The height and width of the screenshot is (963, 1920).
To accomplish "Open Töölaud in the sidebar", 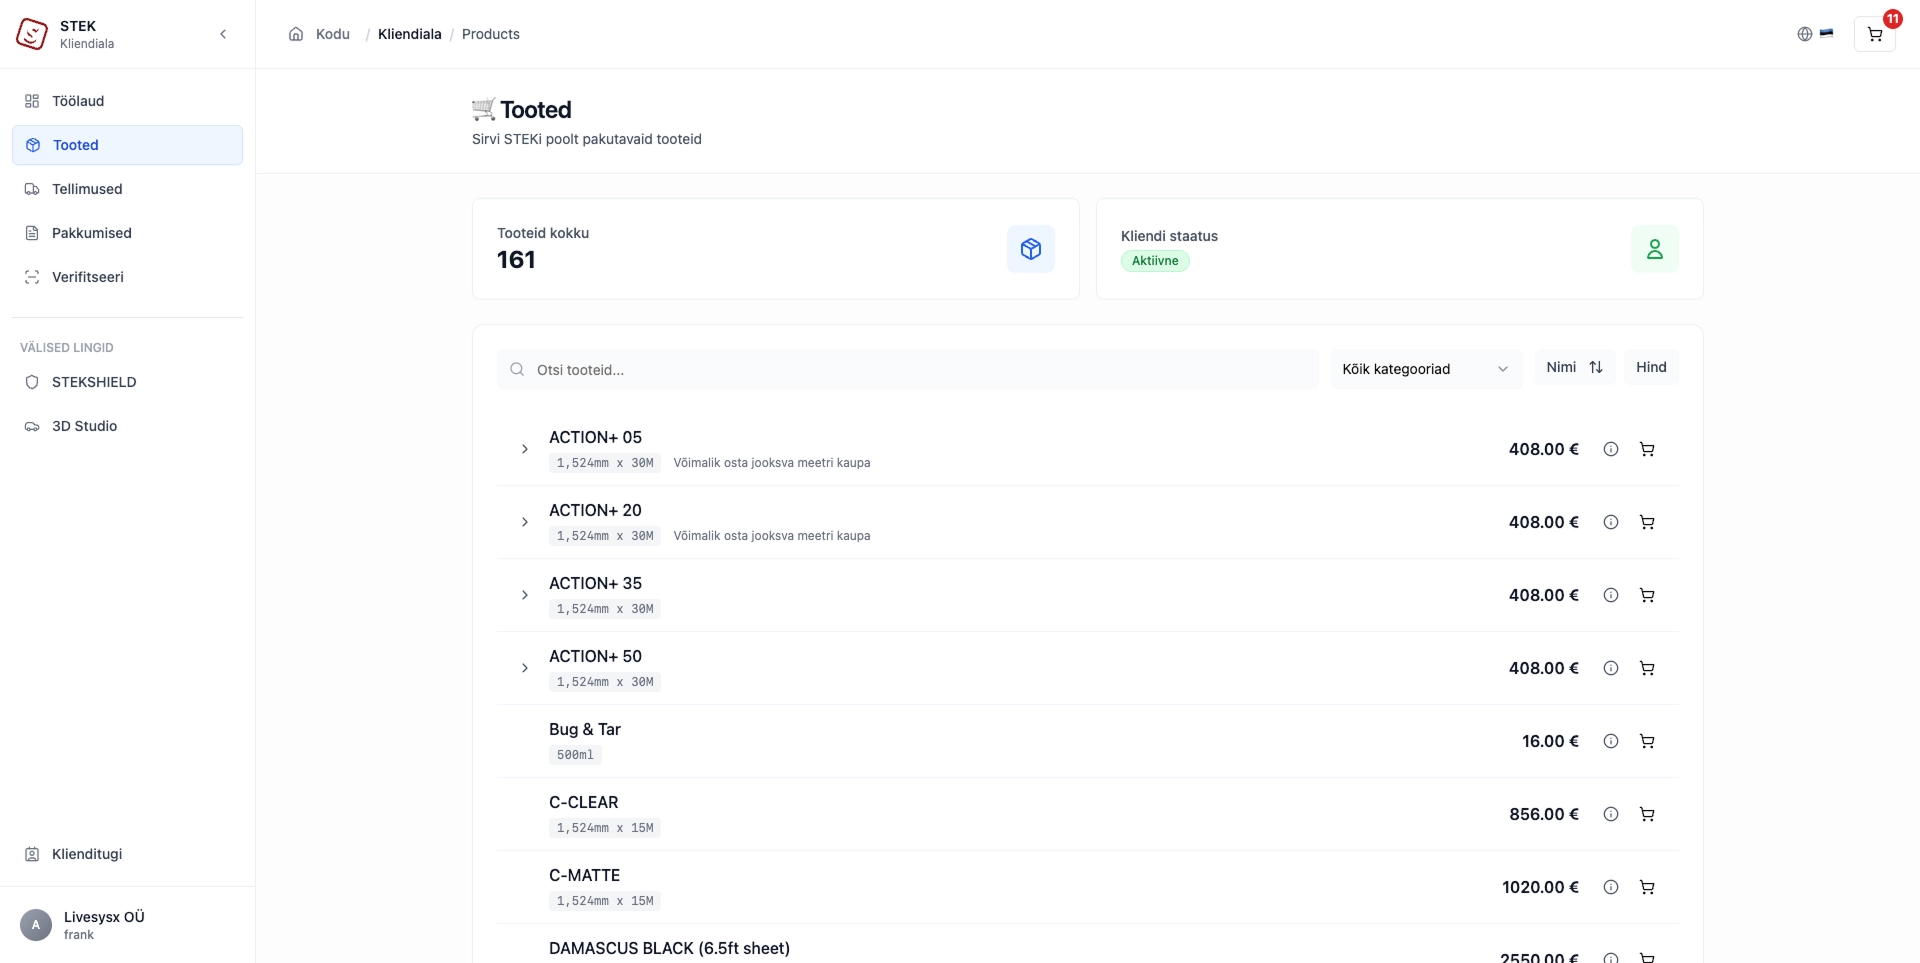I will pos(127,101).
